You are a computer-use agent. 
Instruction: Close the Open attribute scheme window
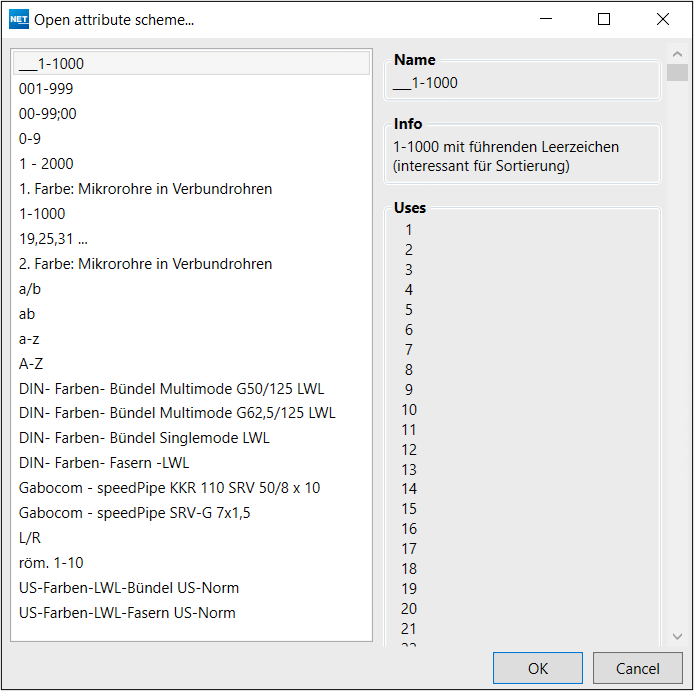pyautogui.click(x=663, y=19)
